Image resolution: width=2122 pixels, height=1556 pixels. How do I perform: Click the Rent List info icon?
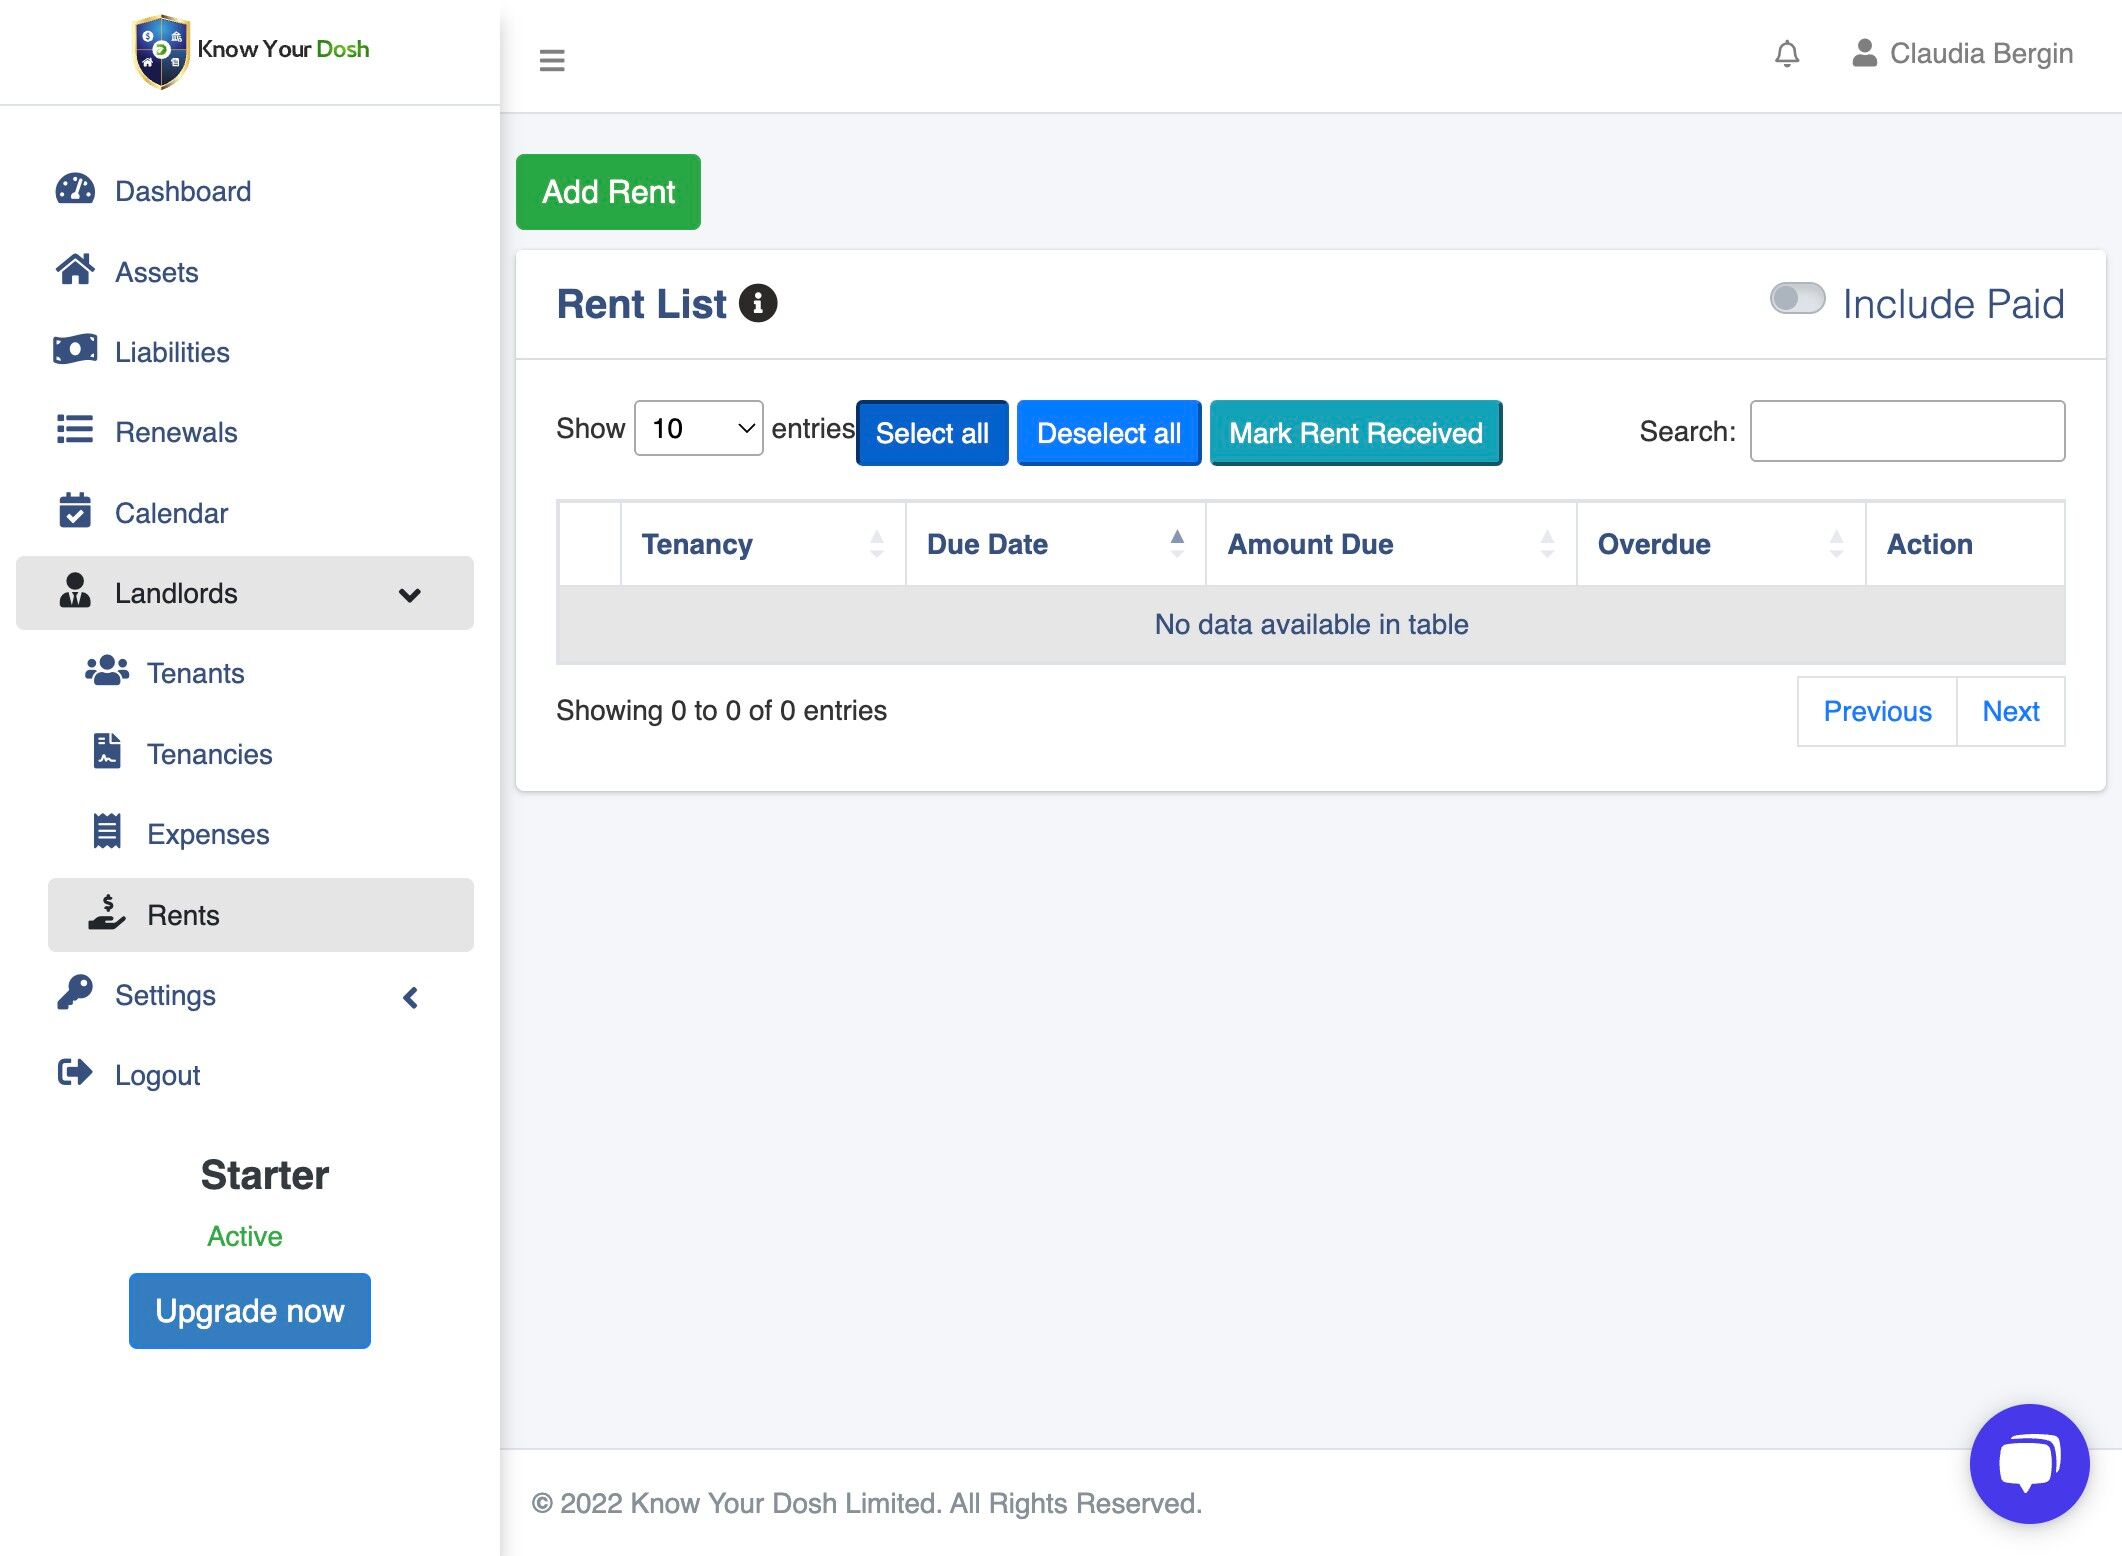758,303
